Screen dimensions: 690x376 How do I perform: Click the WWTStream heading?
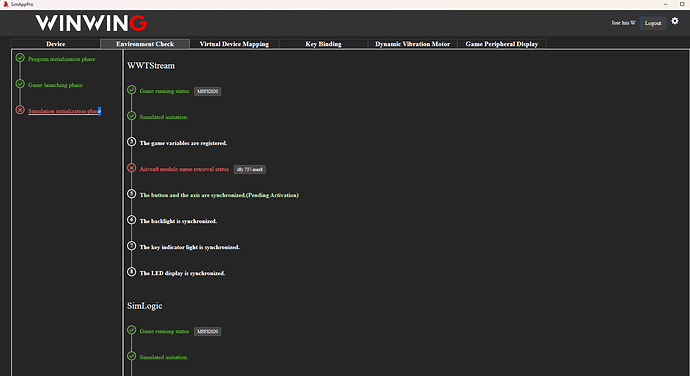[x=151, y=66]
